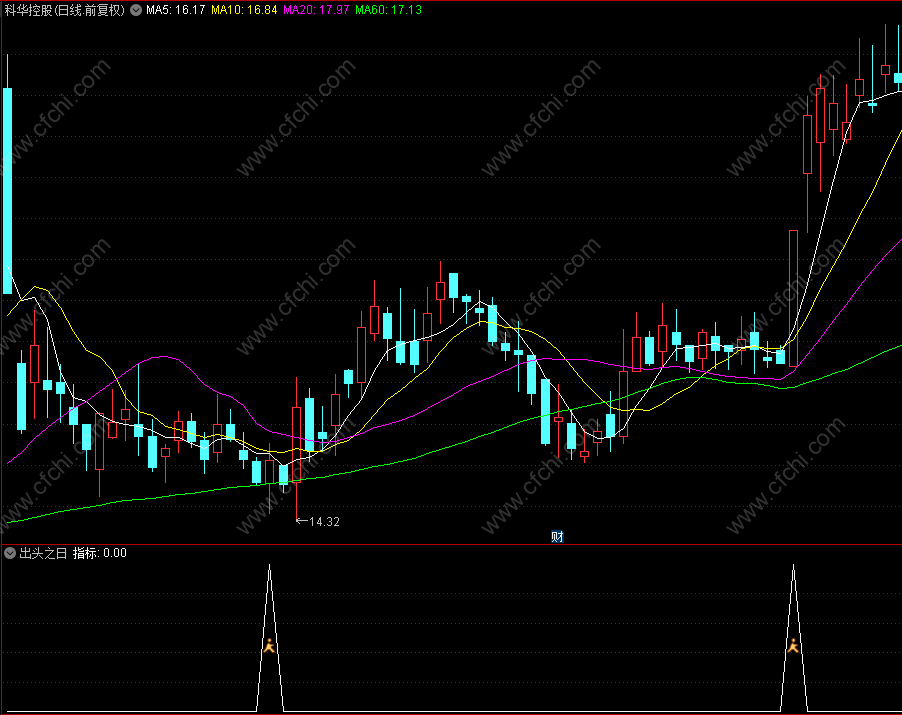
Task: Click the MA10: 16.84 label
Action: pyautogui.click(x=244, y=10)
